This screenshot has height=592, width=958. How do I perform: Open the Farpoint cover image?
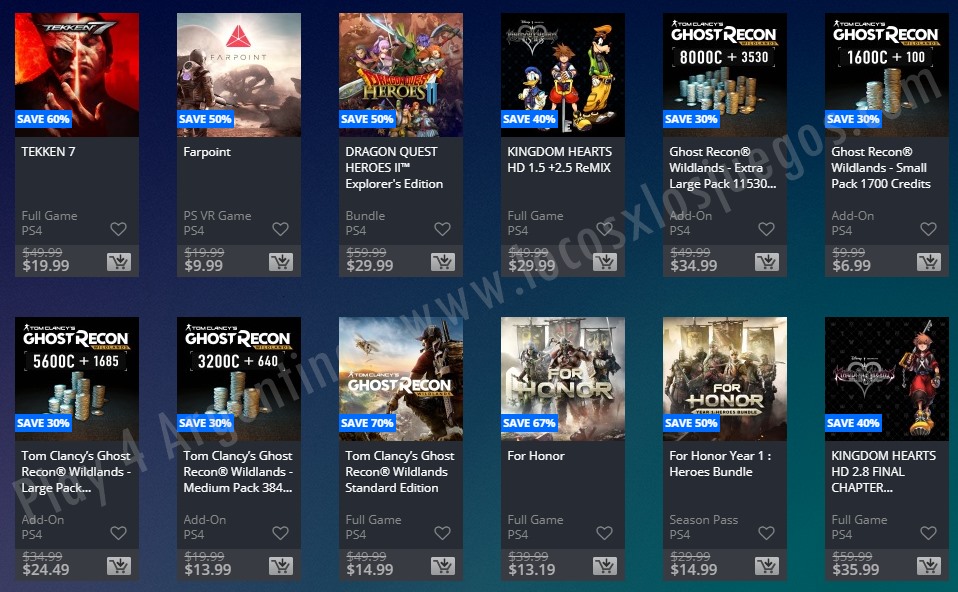point(239,75)
